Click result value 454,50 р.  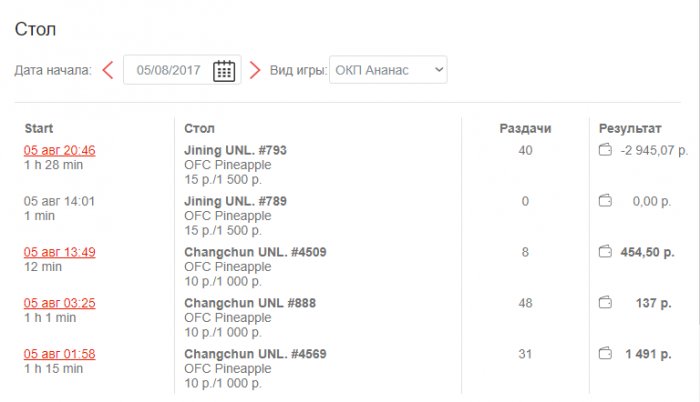coord(647,252)
